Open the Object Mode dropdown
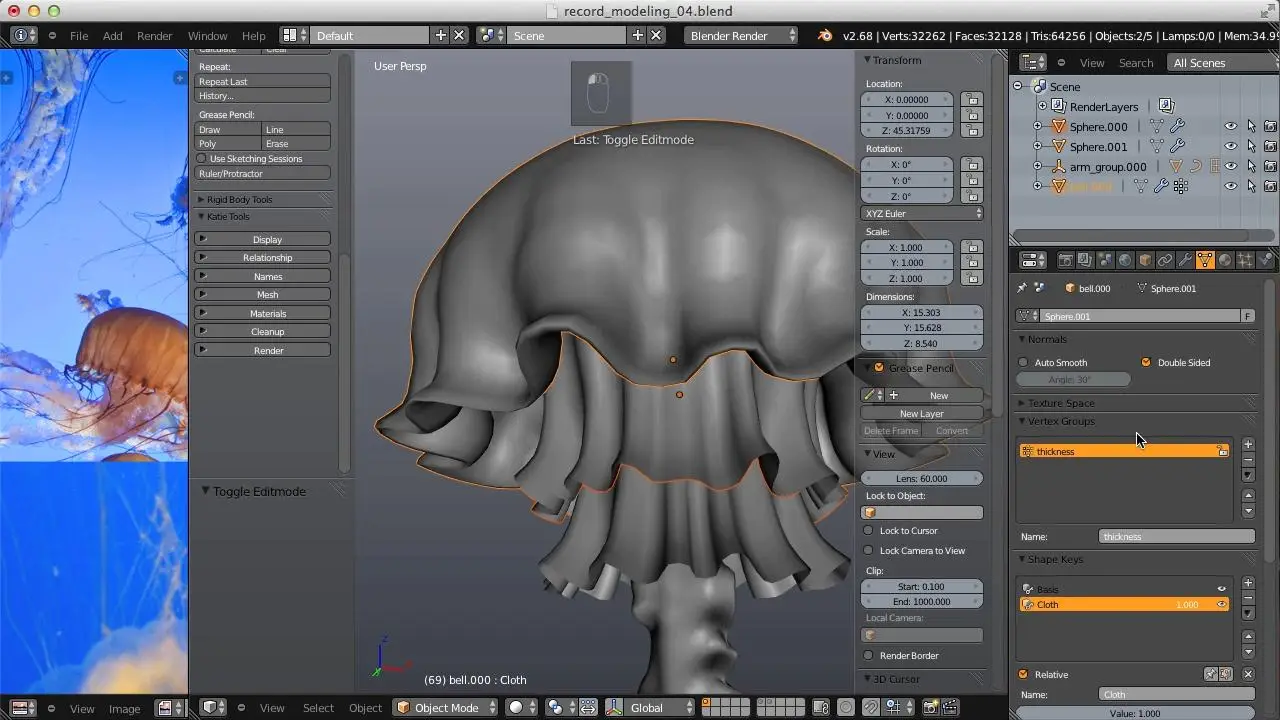1280x720 pixels. 447,708
